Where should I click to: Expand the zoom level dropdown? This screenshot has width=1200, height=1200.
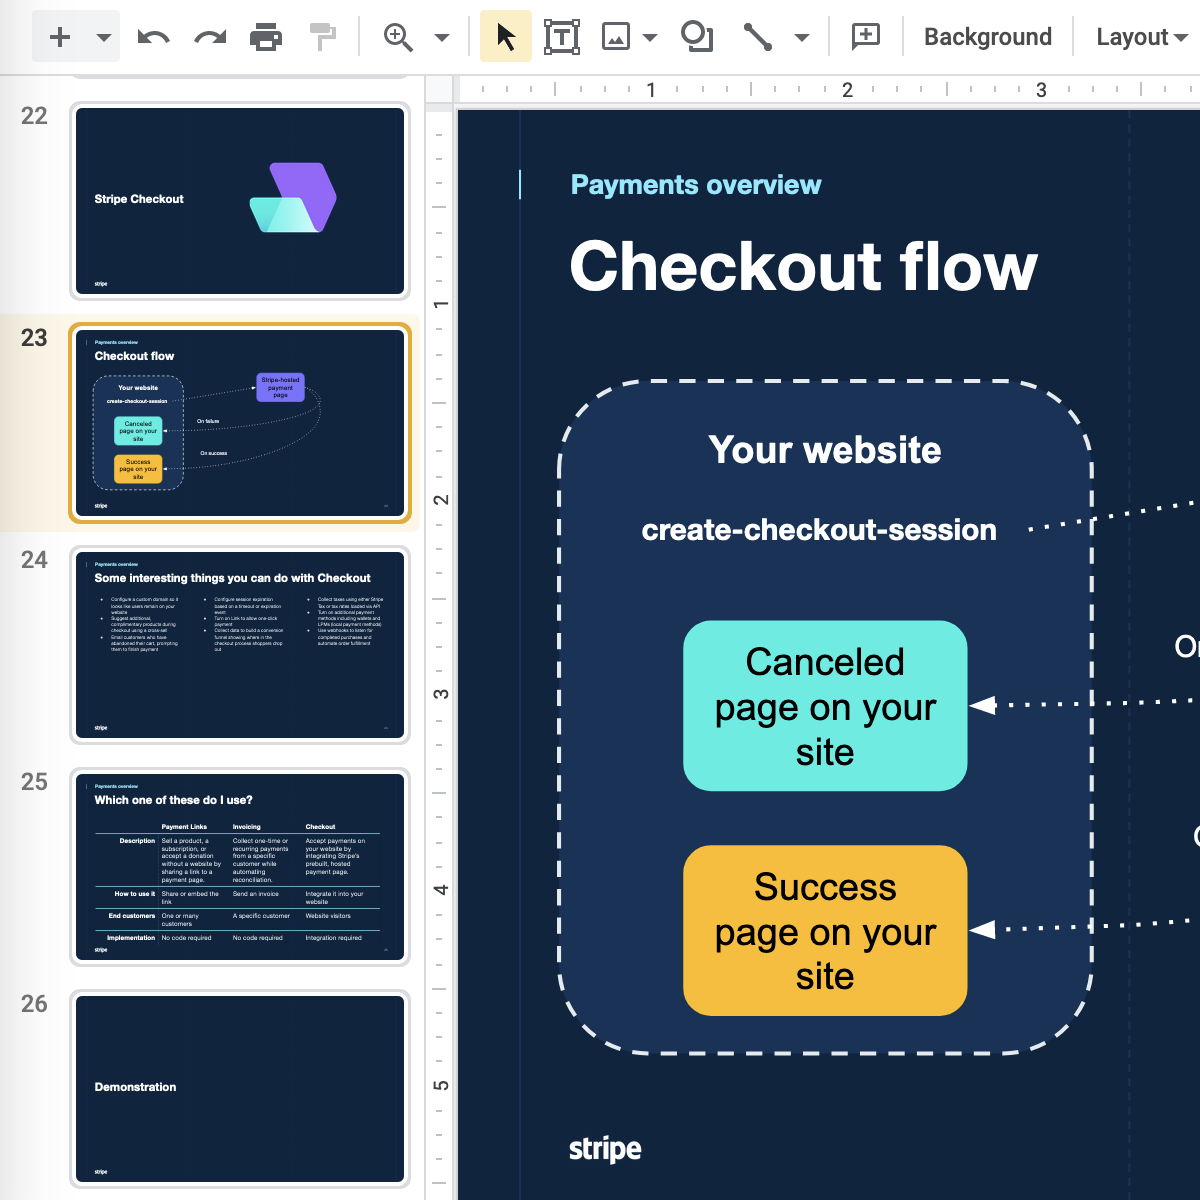pos(441,38)
